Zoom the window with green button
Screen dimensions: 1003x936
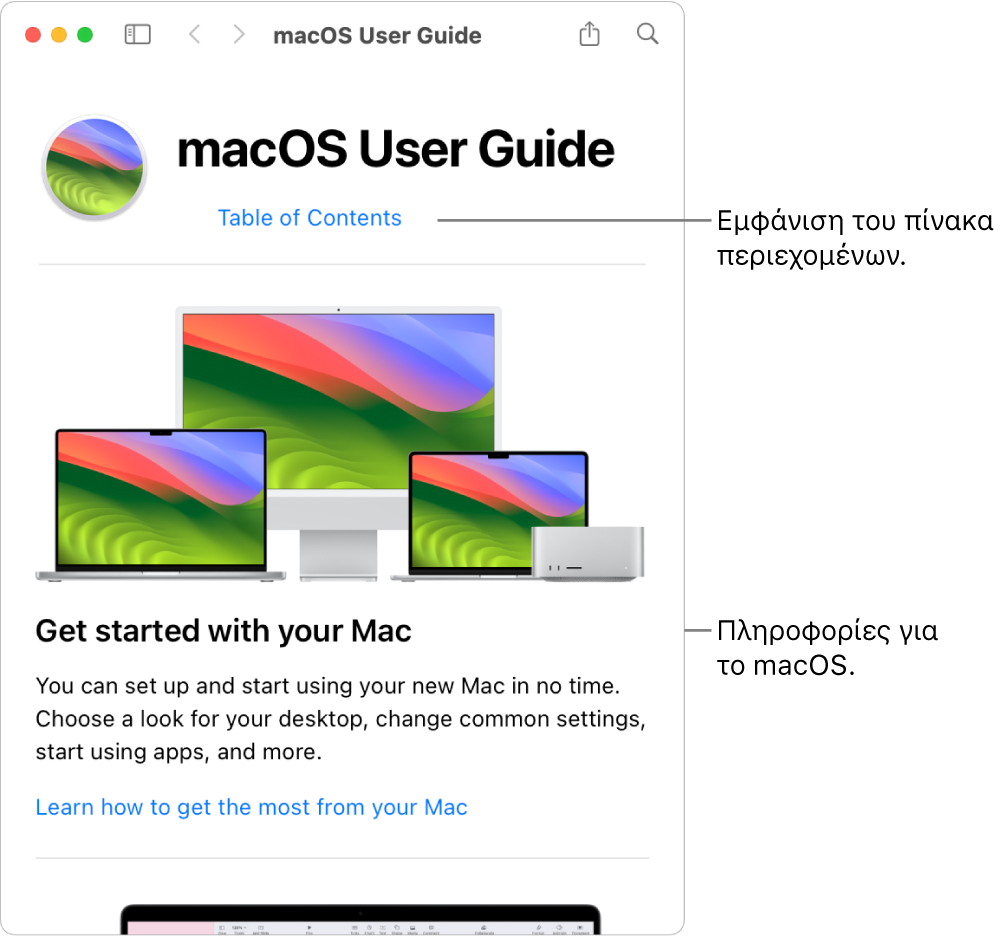[85, 35]
